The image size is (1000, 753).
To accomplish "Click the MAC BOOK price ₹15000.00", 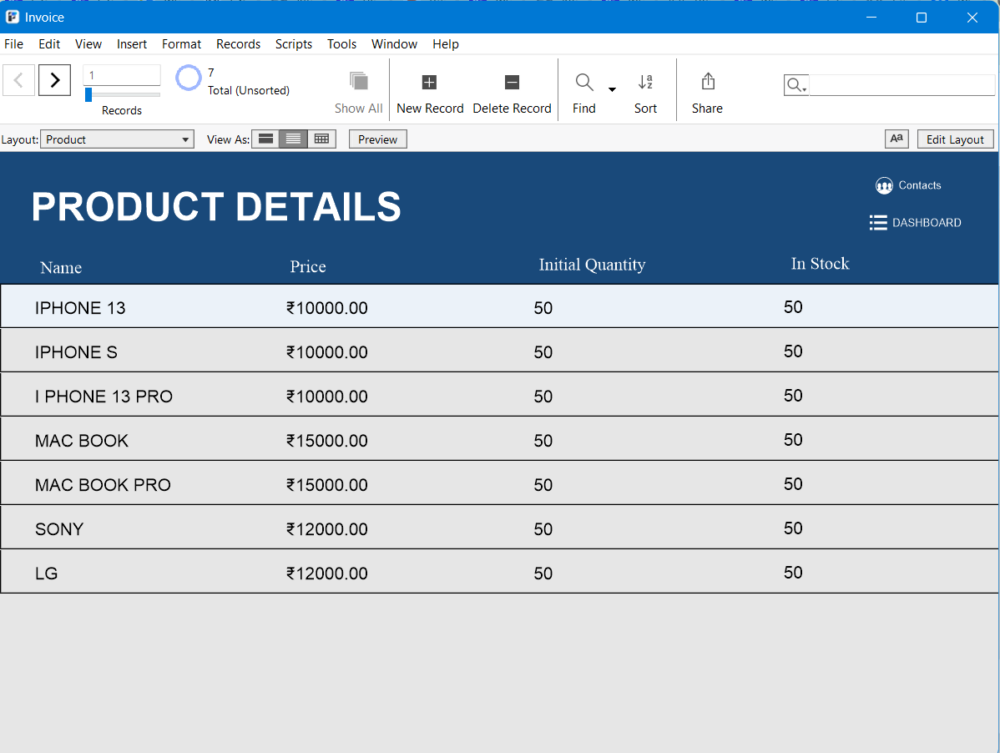I will pyautogui.click(x=327, y=441).
